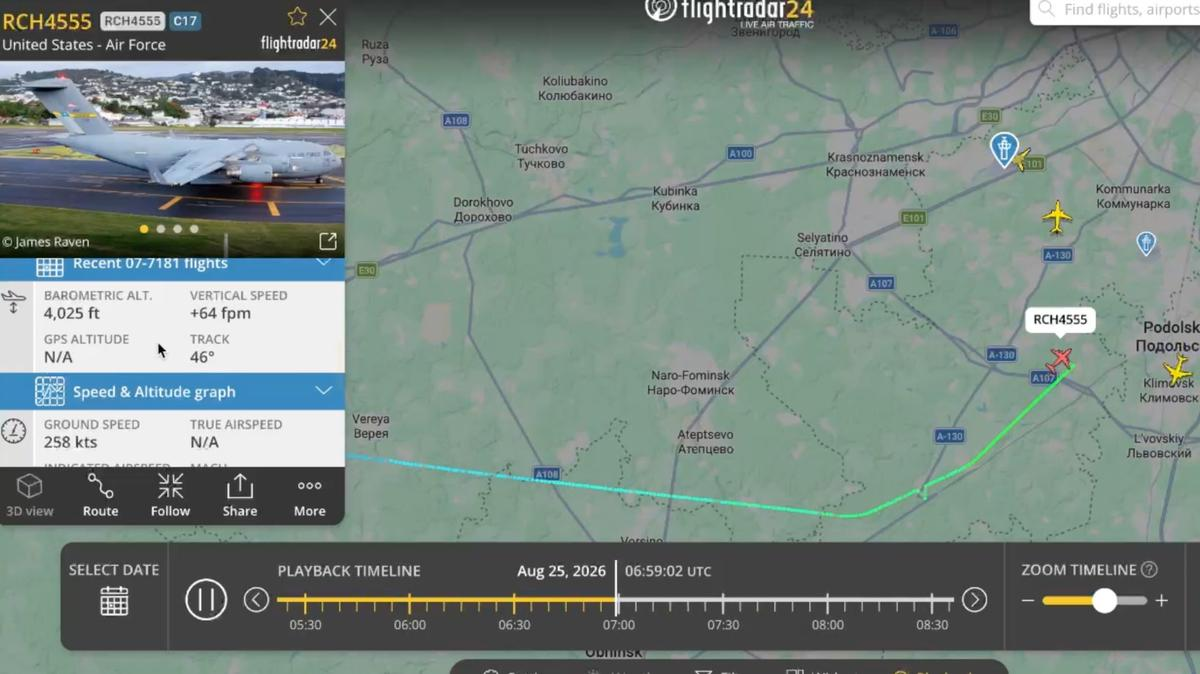Viewport: 1200px width, 674px height.
Task: Decrease timeline zoom with minus
Action: (1028, 601)
